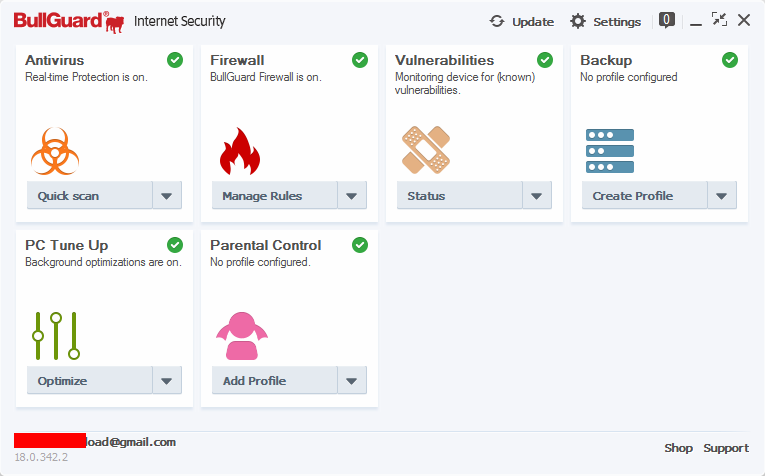The width and height of the screenshot is (765, 476).
Task: Expand the Add Profile dropdown arrow
Action: tap(352, 380)
